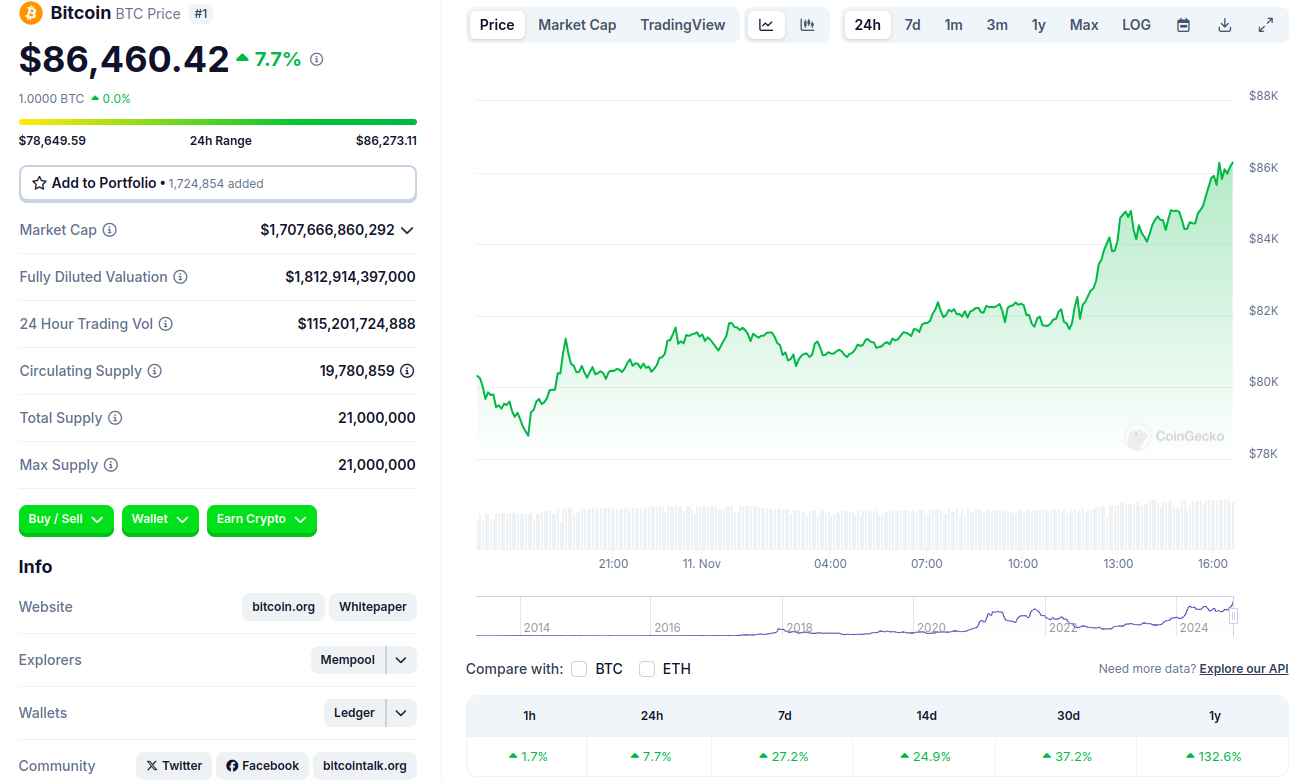
Task: Click the star icon in Add to Portfolio
Action: (40, 183)
